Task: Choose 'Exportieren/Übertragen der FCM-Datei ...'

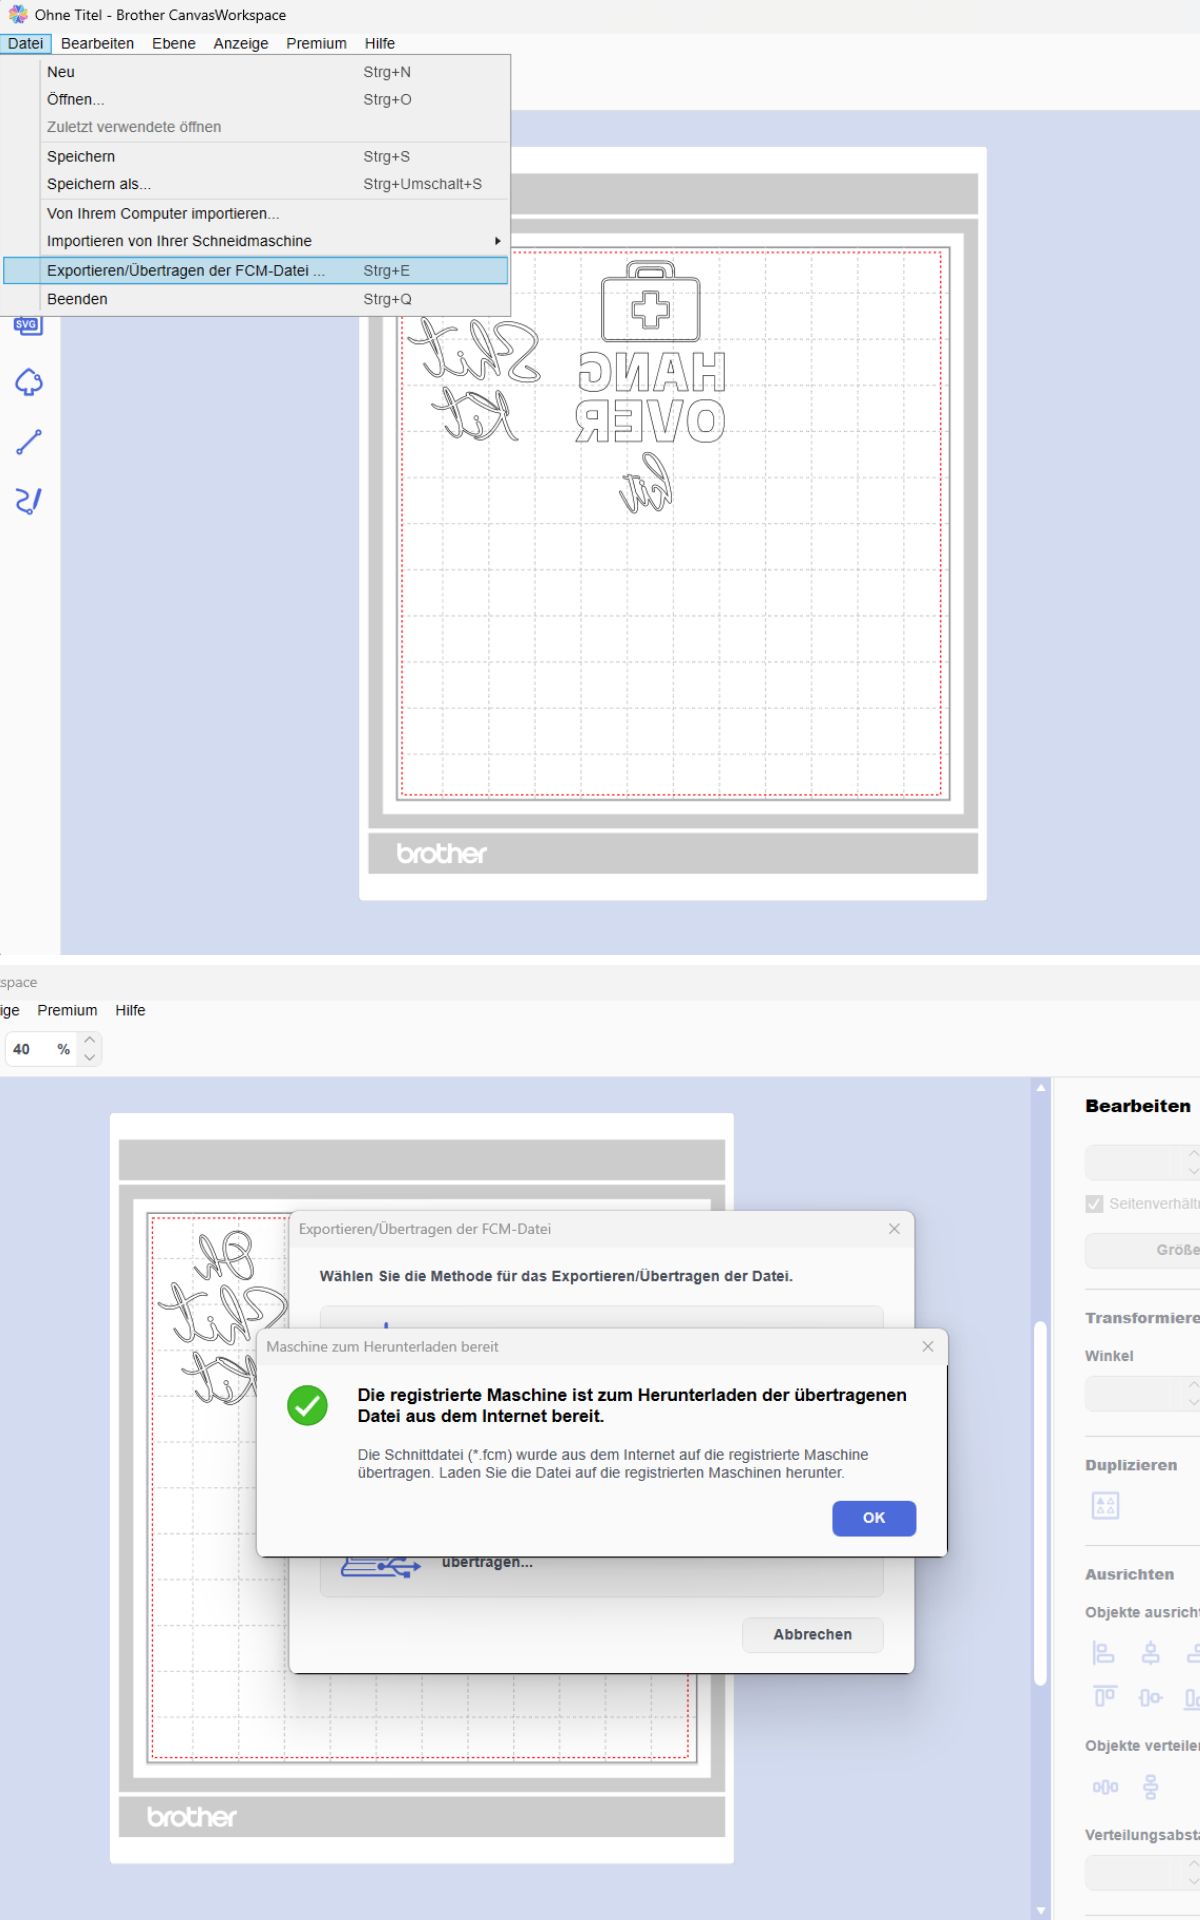Action: (x=256, y=270)
